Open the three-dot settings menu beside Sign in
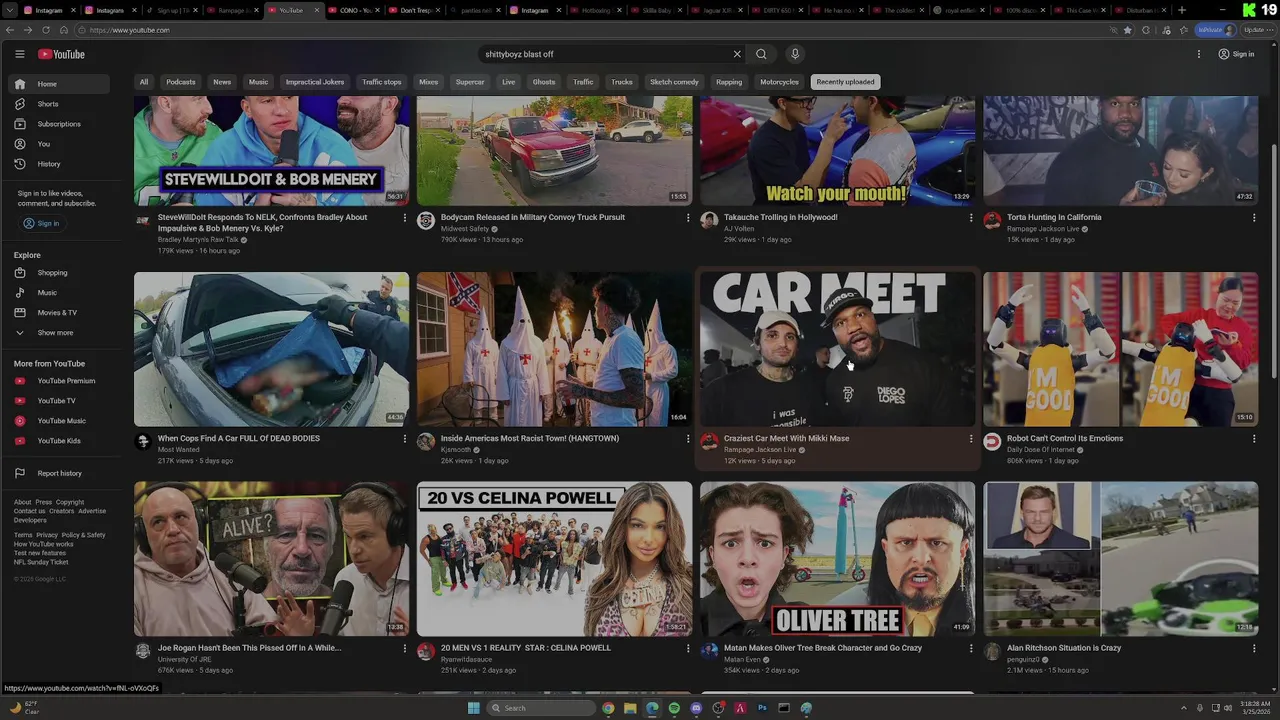Image resolution: width=1280 pixels, height=720 pixels. point(1199,54)
